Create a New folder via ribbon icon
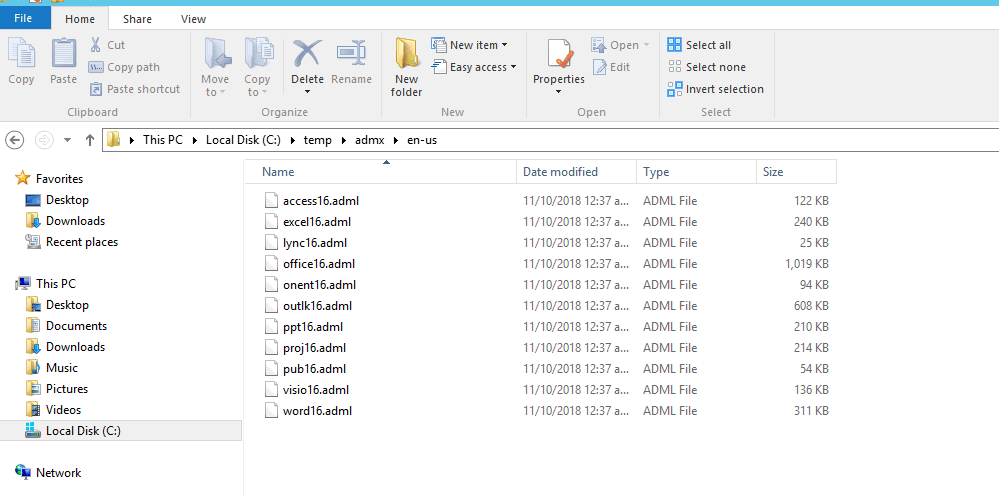Image resolution: width=999 pixels, height=497 pixels. click(406, 58)
